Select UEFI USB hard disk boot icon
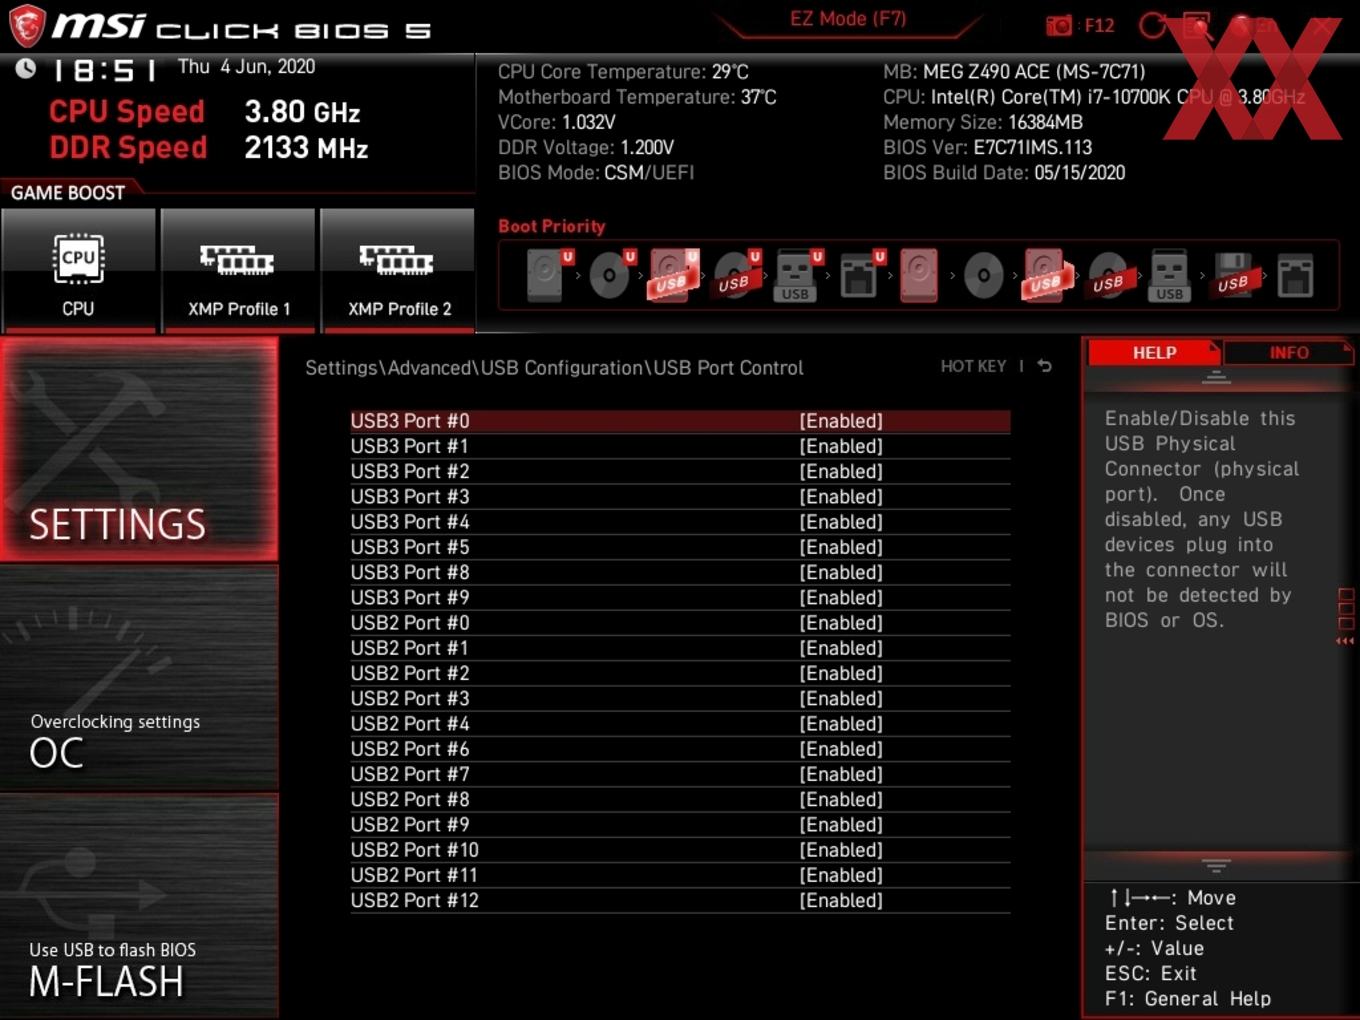The image size is (1360, 1020). coord(674,275)
